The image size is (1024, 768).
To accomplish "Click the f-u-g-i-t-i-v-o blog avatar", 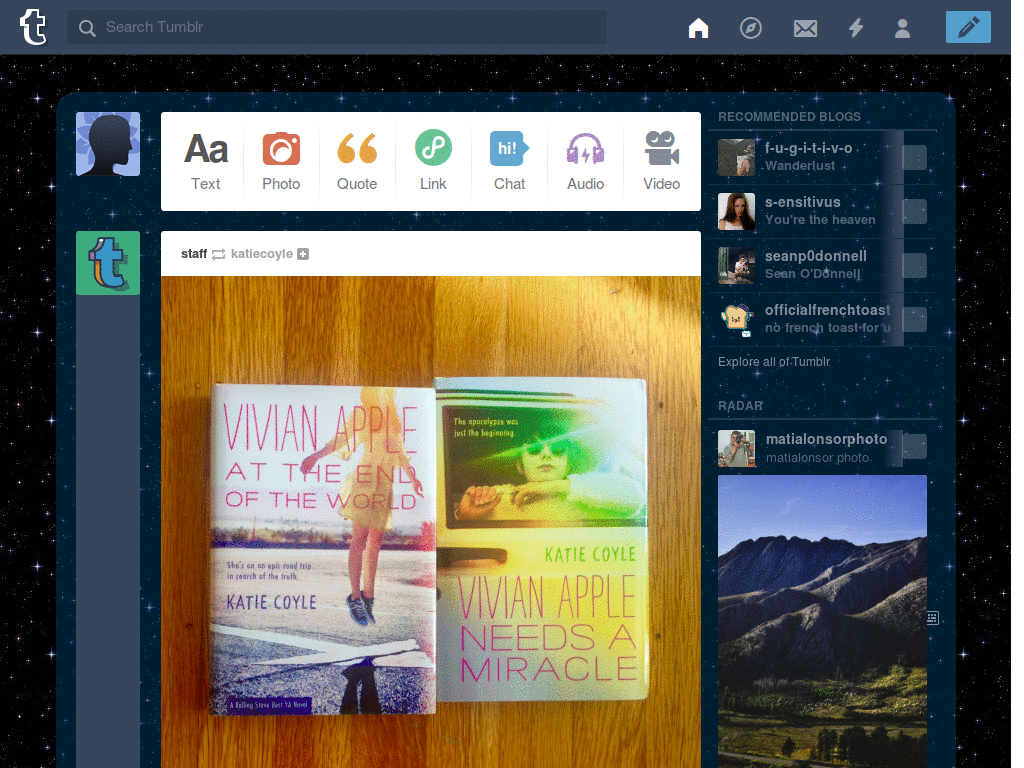I will point(736,157).
